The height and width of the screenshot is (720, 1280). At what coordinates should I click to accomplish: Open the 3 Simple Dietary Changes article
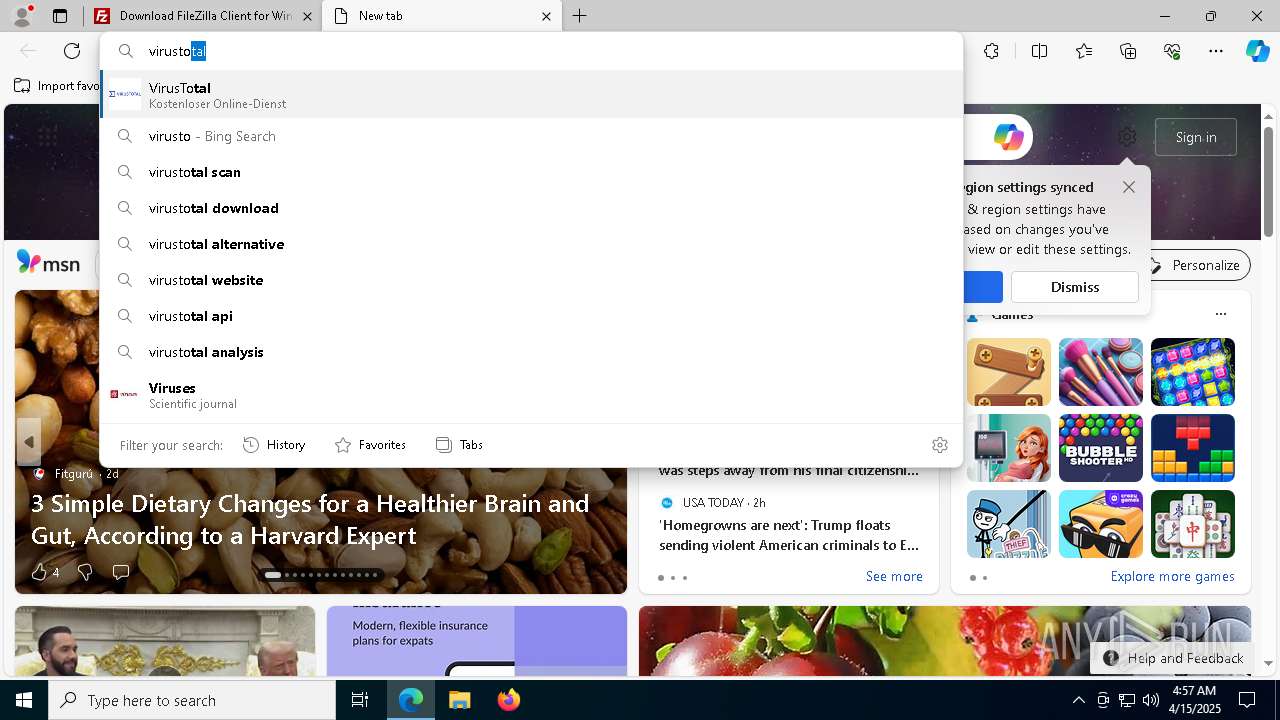coord(310,519)
